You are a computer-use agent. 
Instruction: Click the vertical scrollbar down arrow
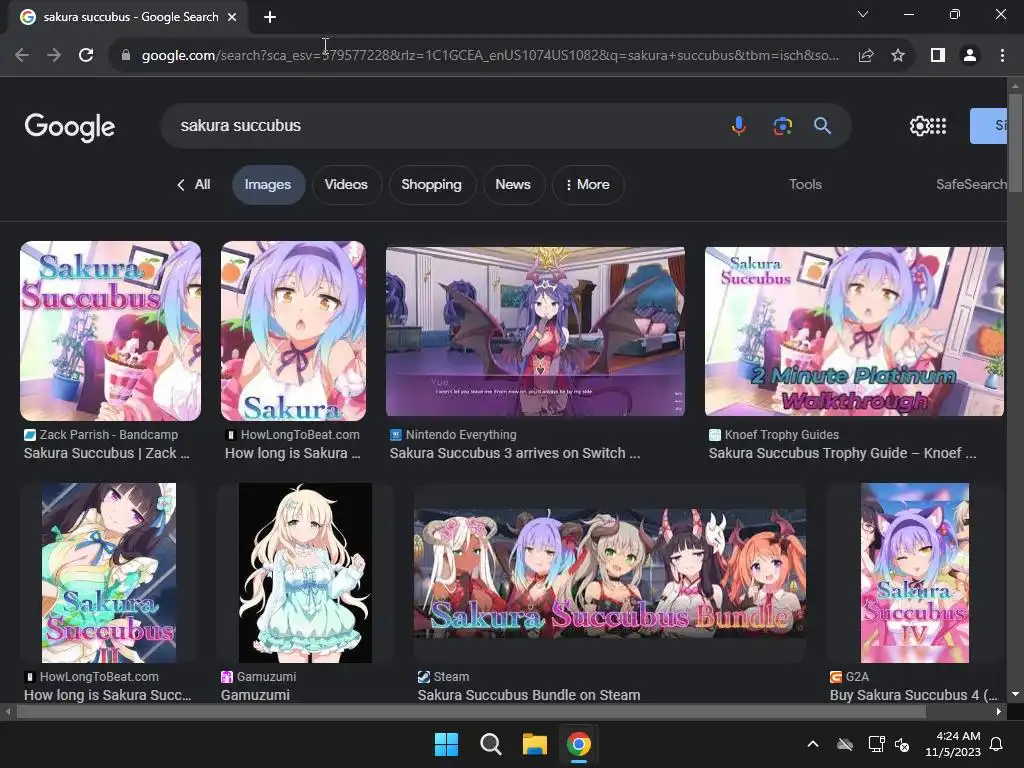pyautogui.click(x=1015, y=694)
